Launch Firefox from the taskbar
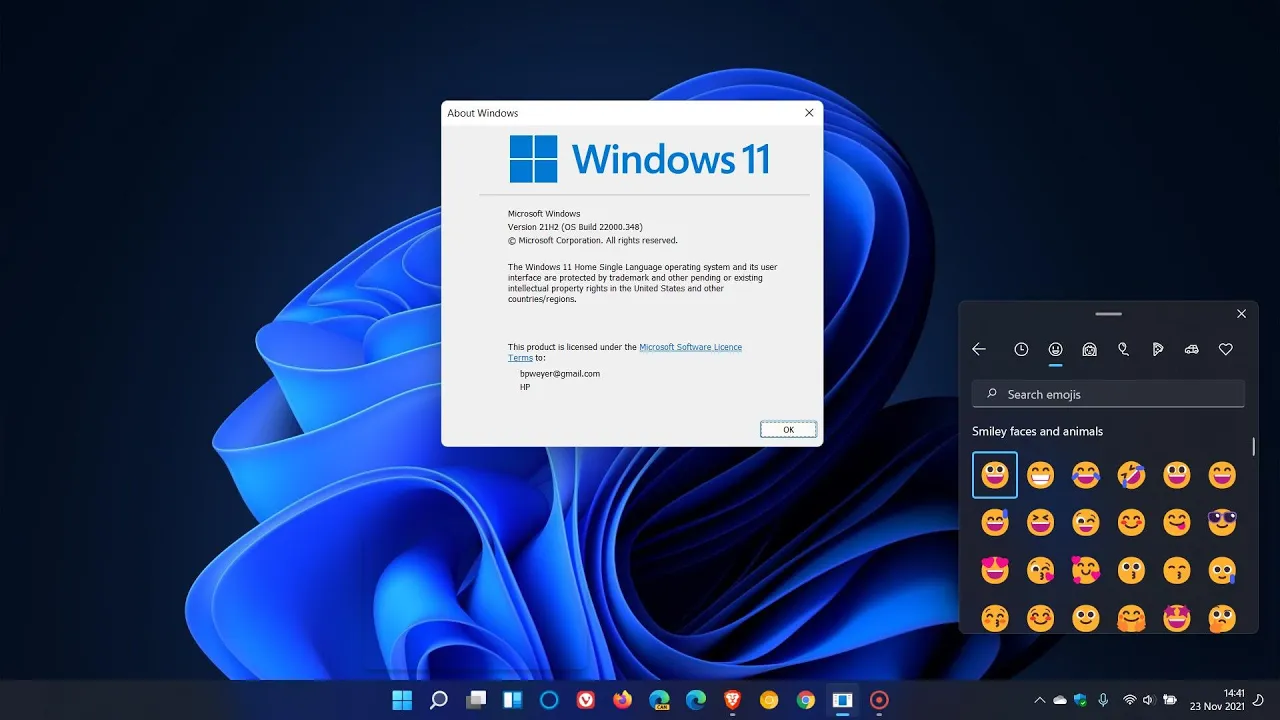The image size is (1280, 720). 623,700
